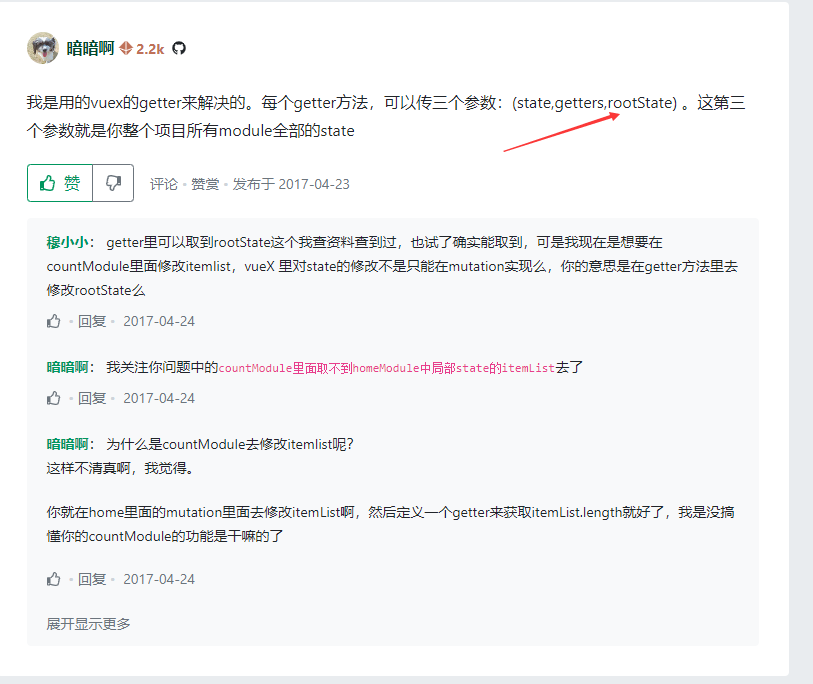Image resolution: width=813 pixels, height=684 pixels.
Task: Reply to 穆小小's comment via 回复
Action: (x=92, y=322)
